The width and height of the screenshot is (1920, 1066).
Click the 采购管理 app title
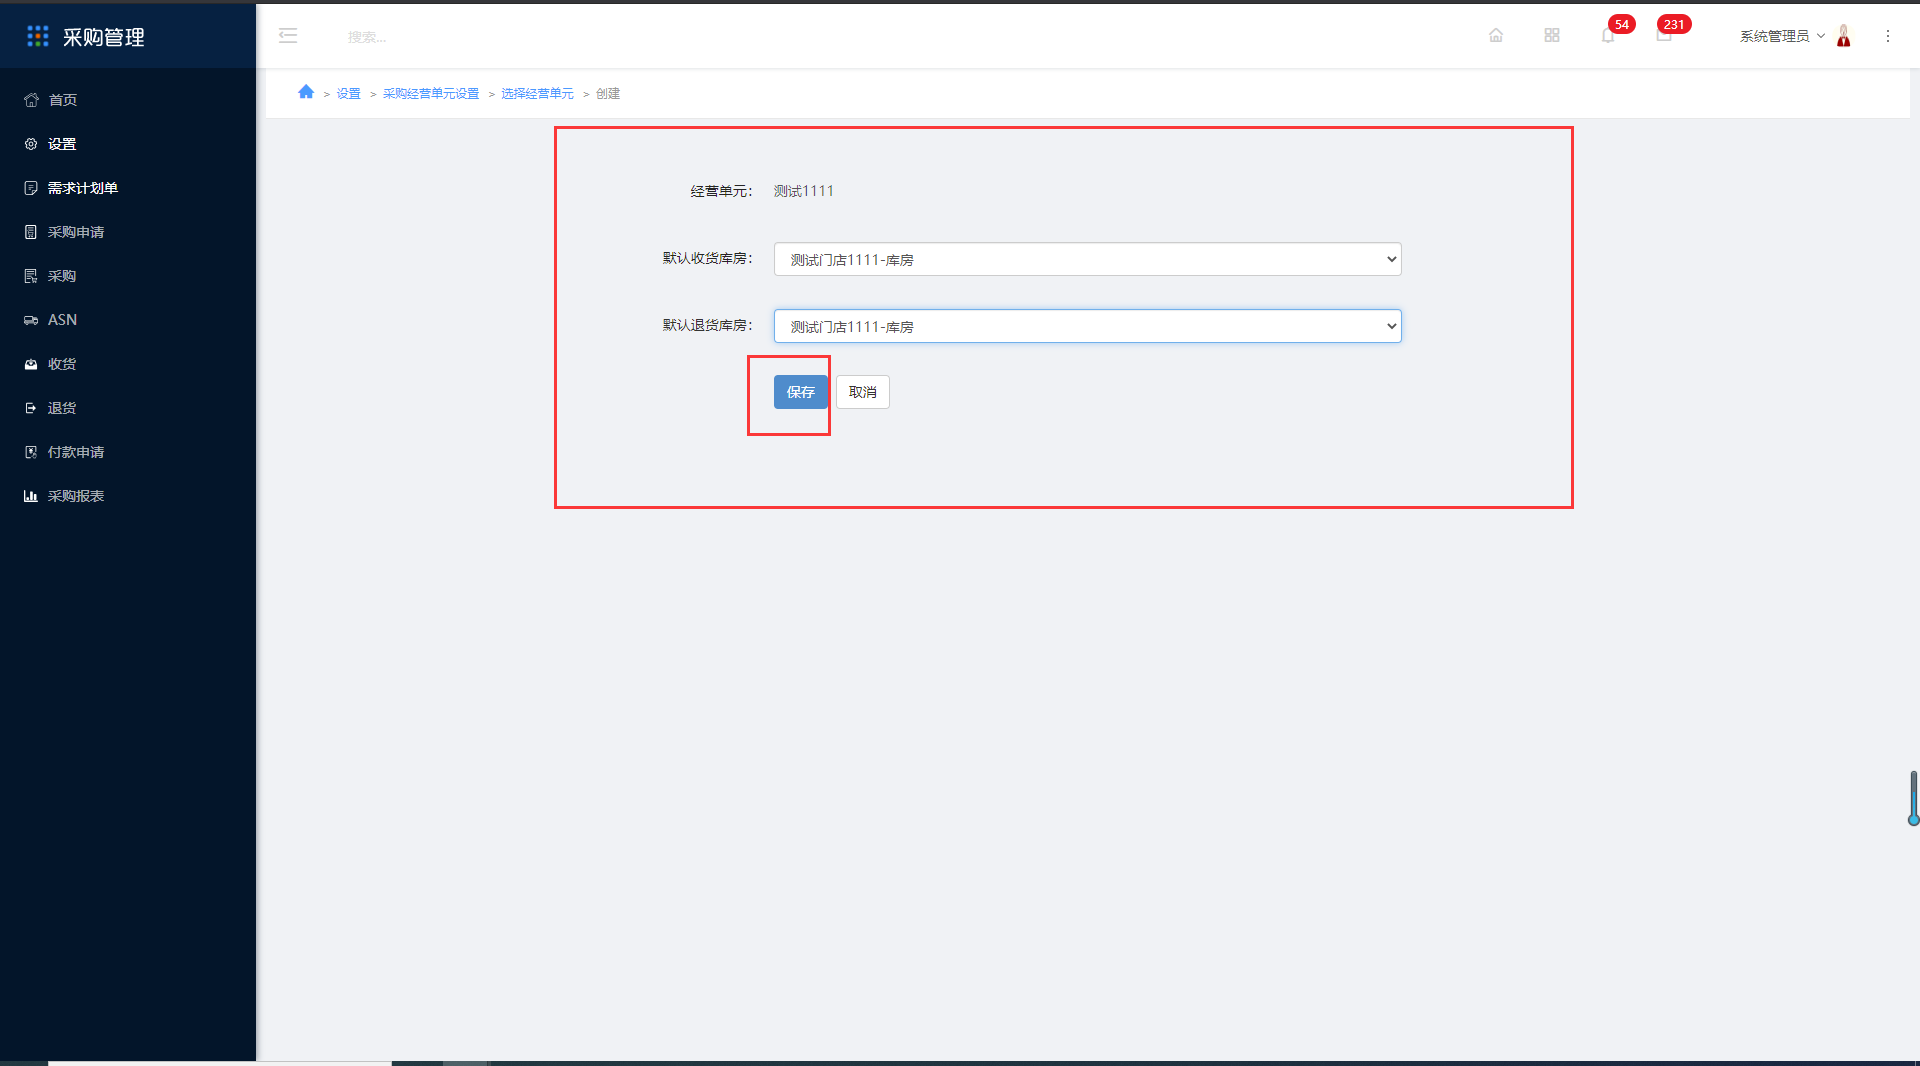[x=104, y=37]
